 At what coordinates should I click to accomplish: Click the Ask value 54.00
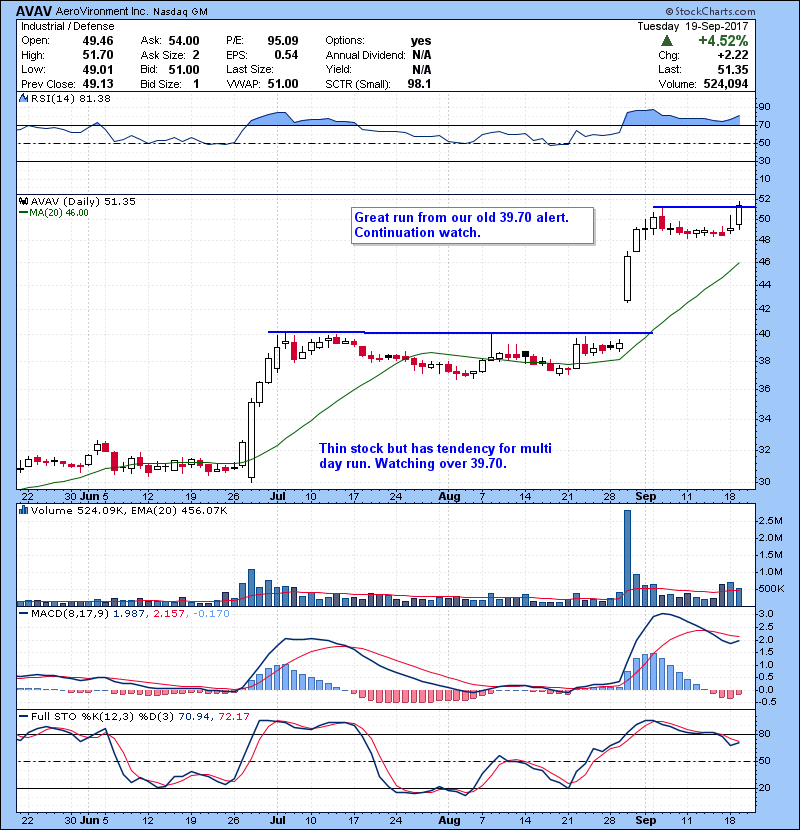[x=184, y=41]
